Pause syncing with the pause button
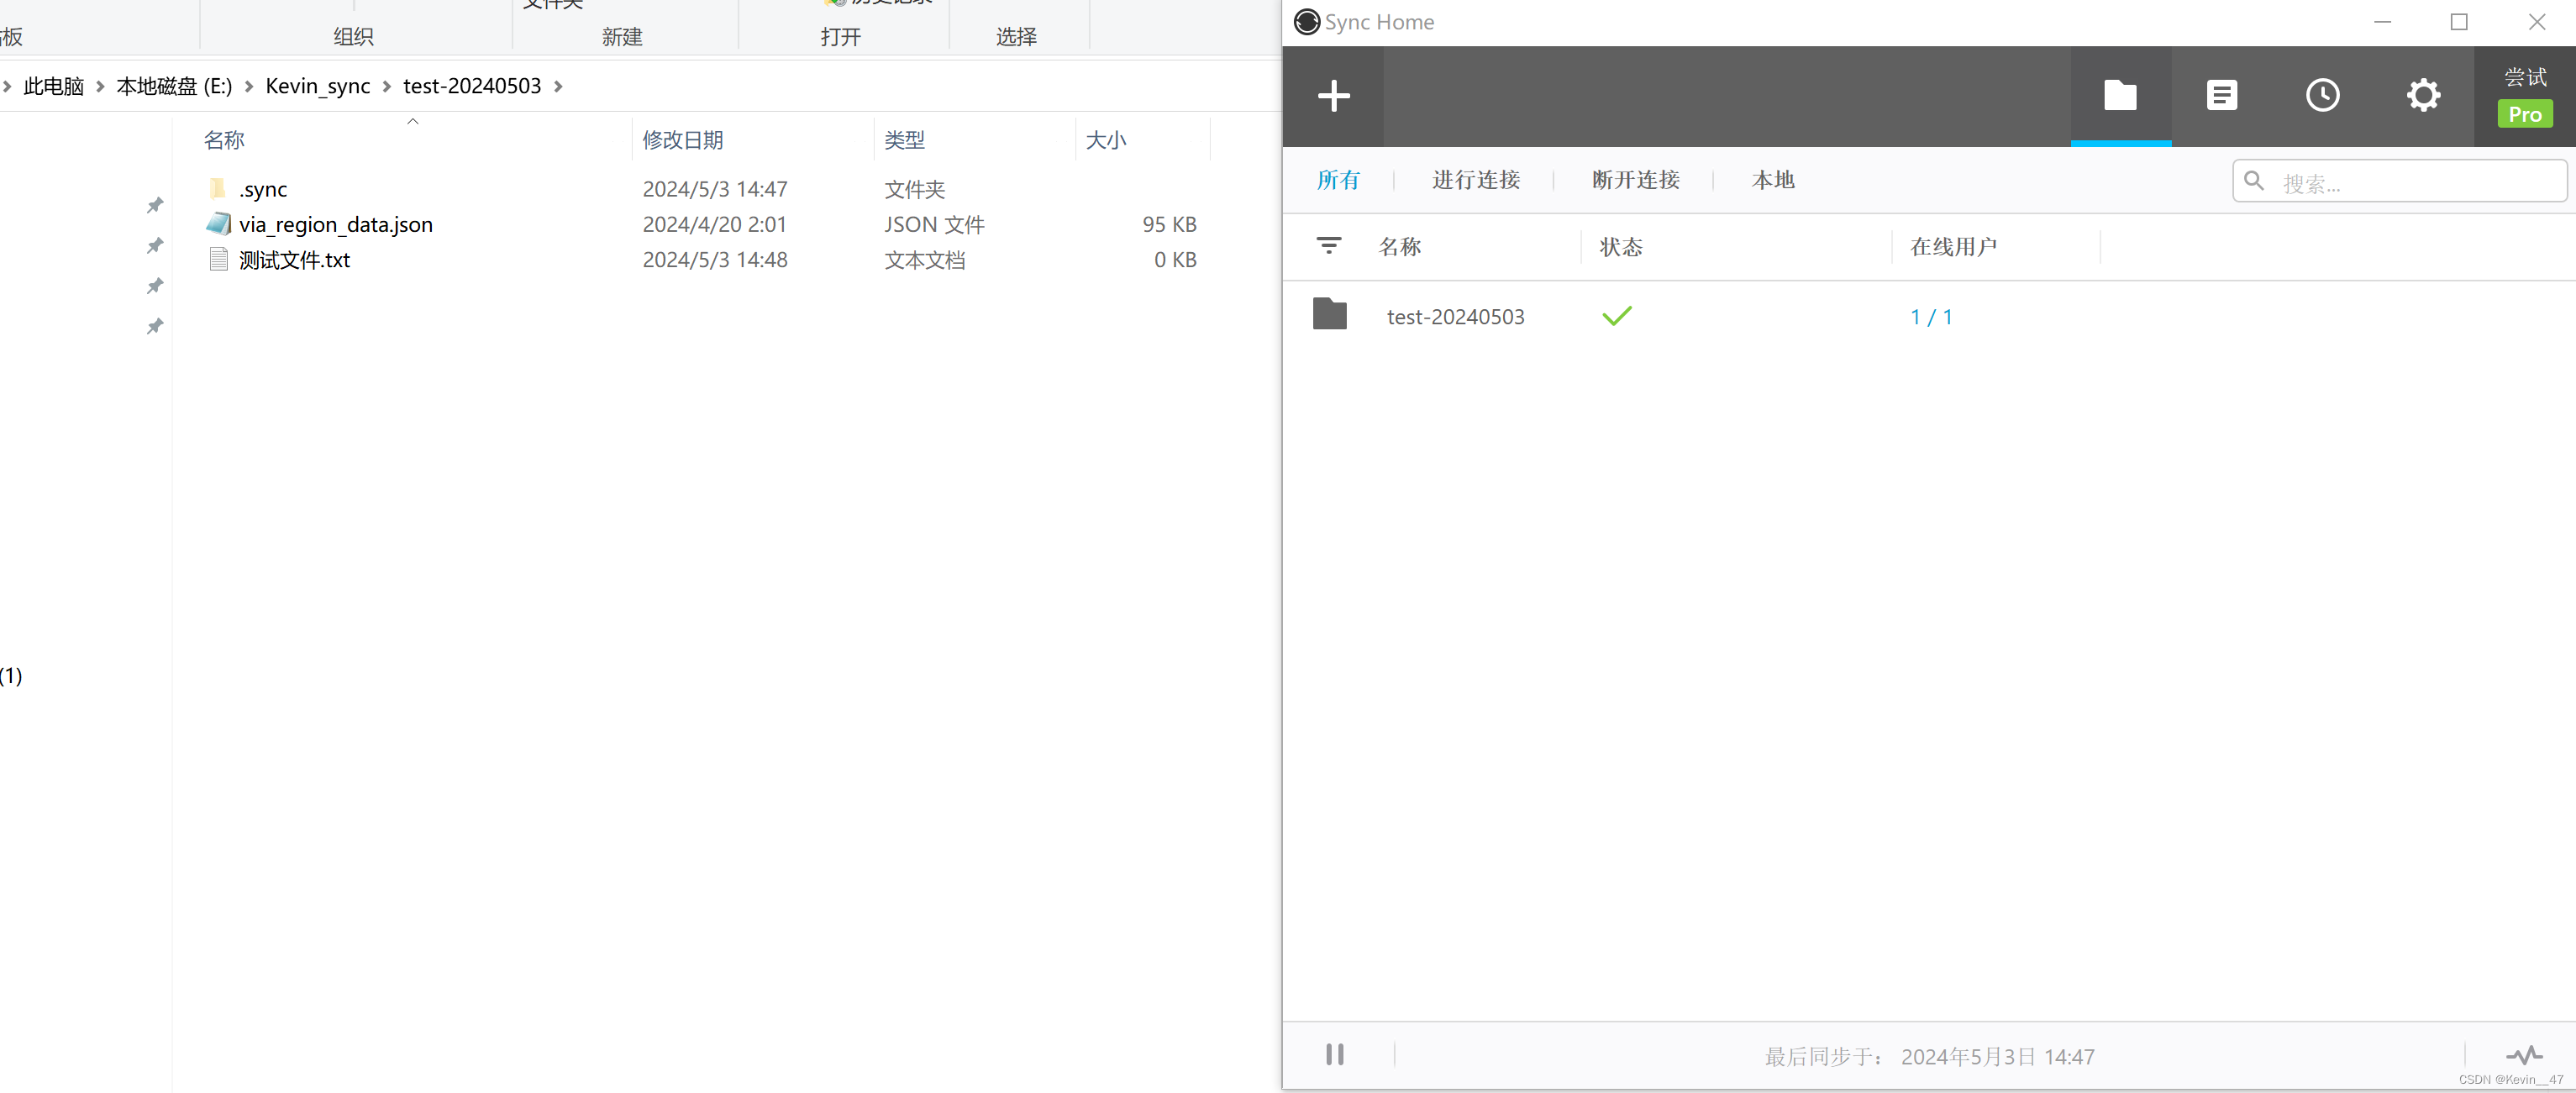 click(1334, 1054)
